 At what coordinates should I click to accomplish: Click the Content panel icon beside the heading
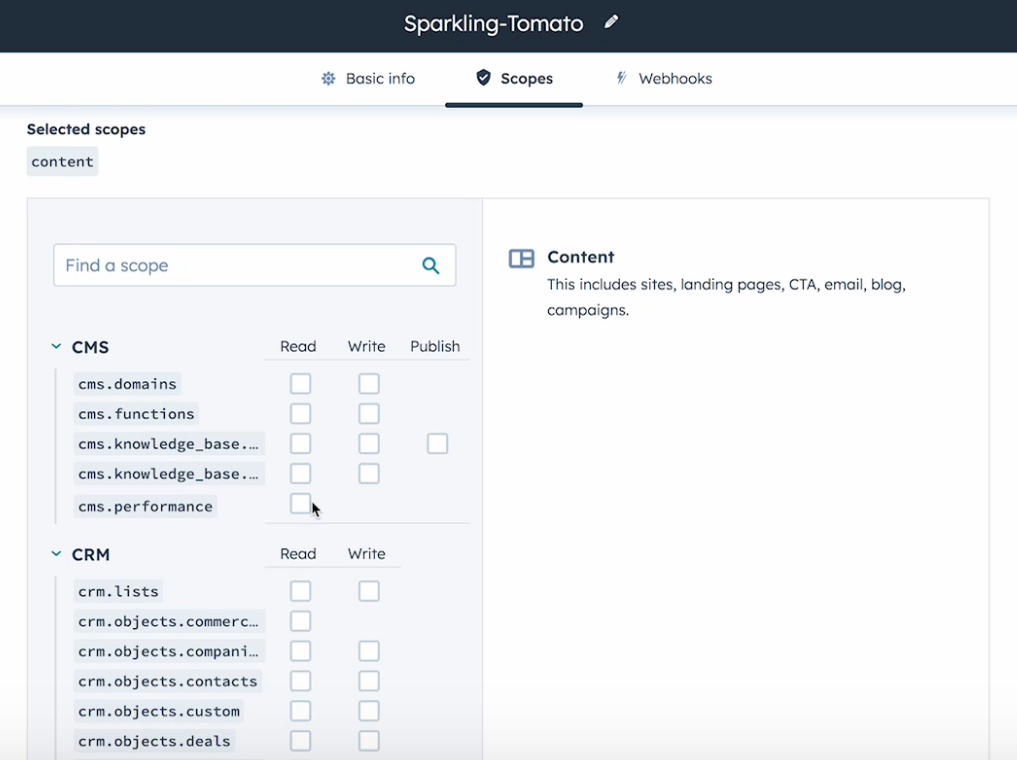[x=521, y=258]
